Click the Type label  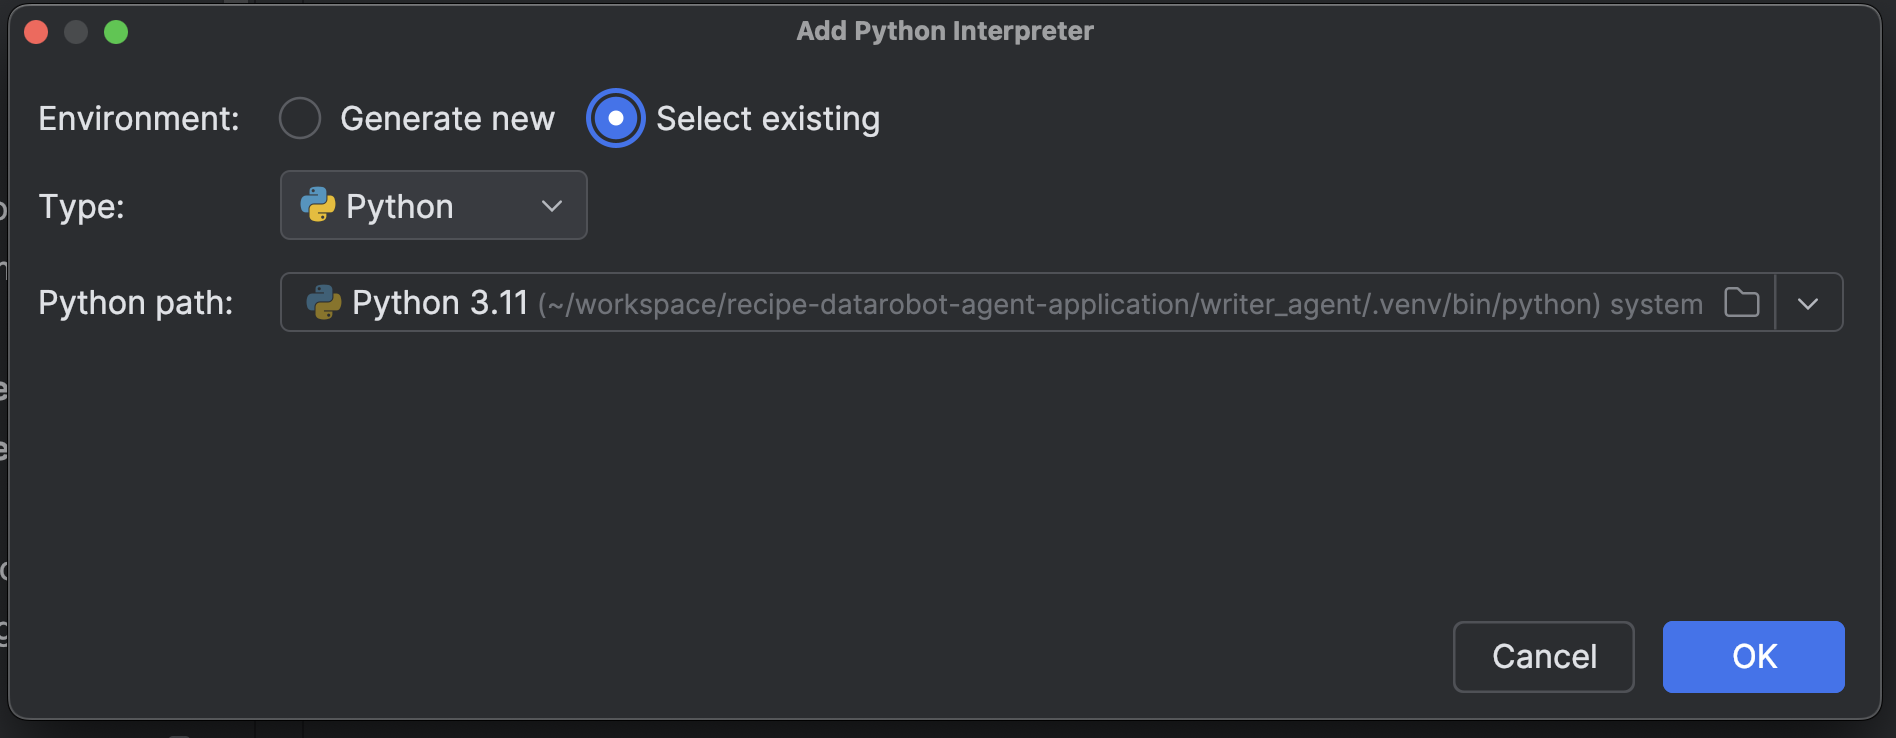coord(81,207)
